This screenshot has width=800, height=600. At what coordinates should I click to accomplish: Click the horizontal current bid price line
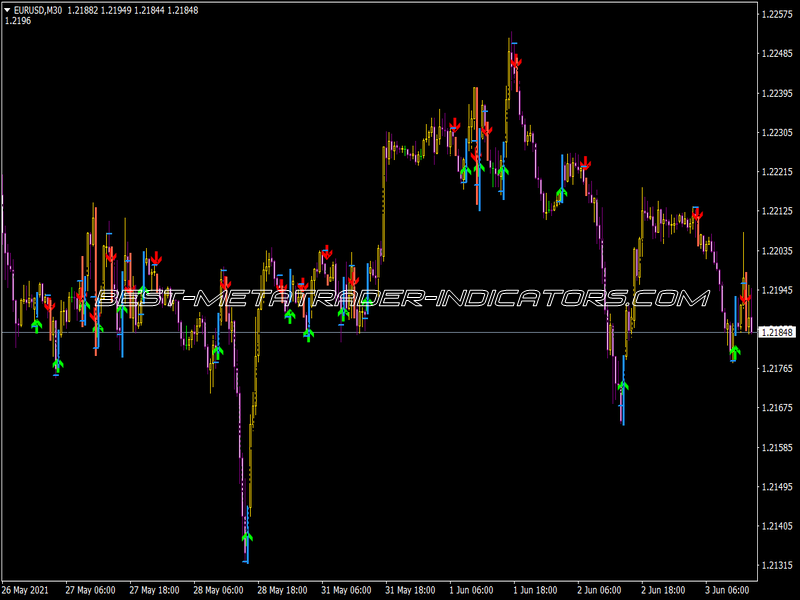point(379,333)
